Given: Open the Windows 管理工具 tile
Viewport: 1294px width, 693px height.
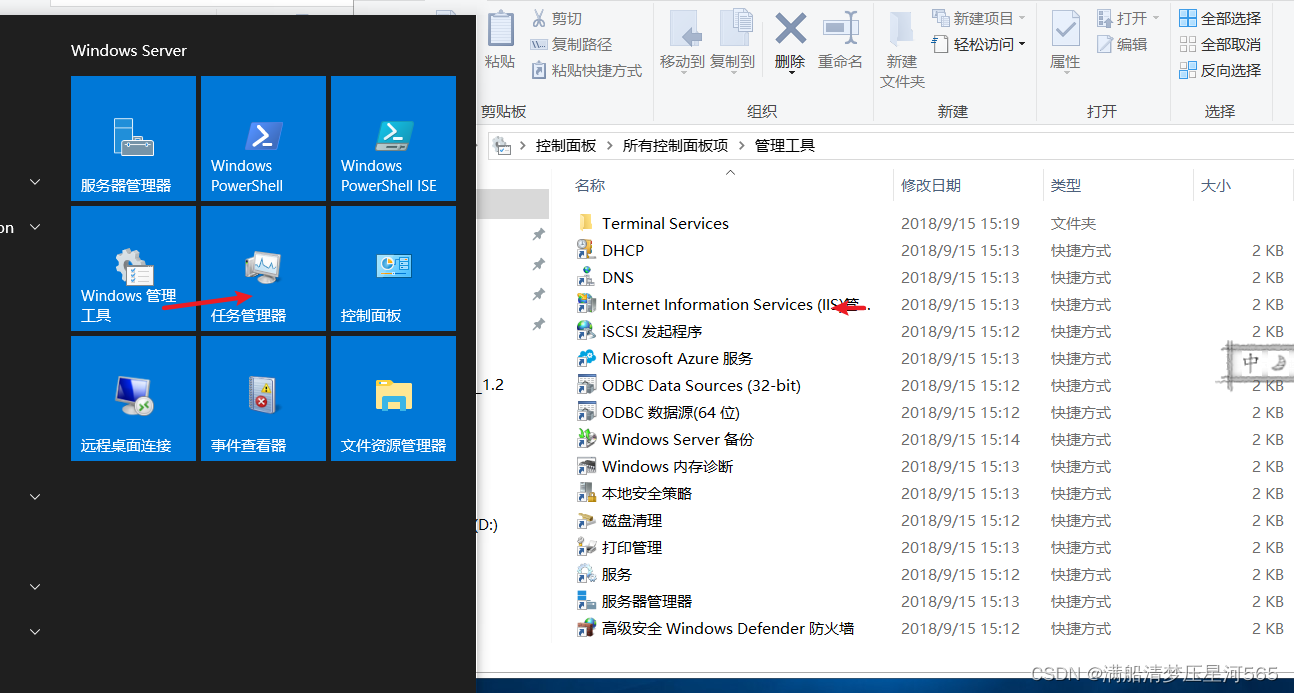Looking at the screenshot, I should coord(133,269).
